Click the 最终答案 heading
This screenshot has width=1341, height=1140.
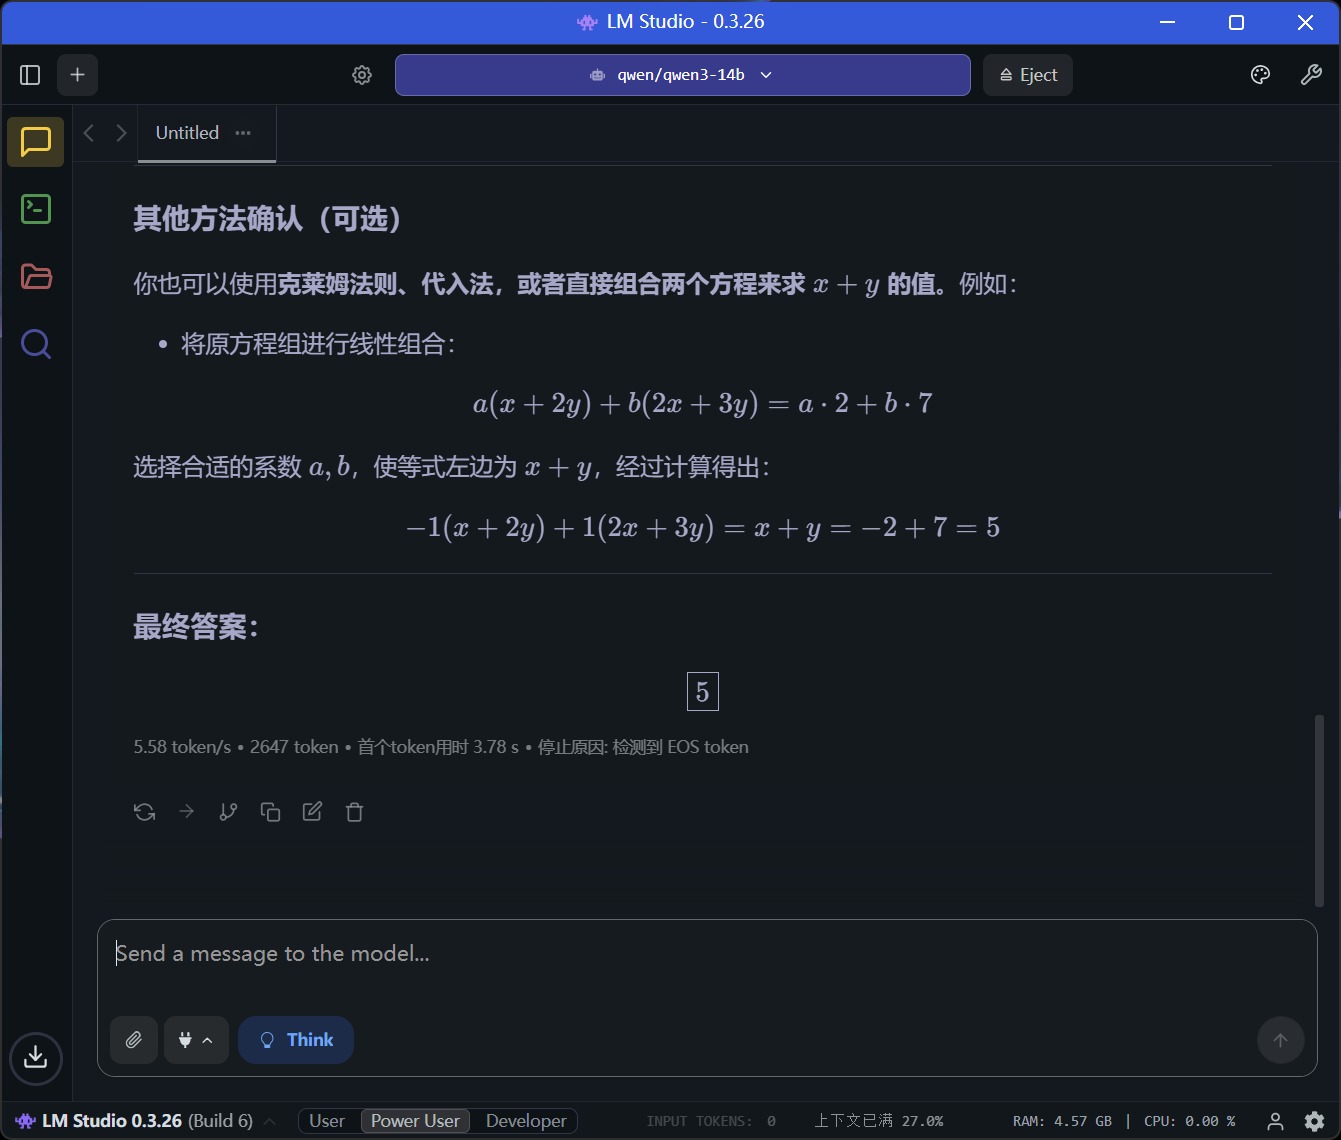point(196,627)
